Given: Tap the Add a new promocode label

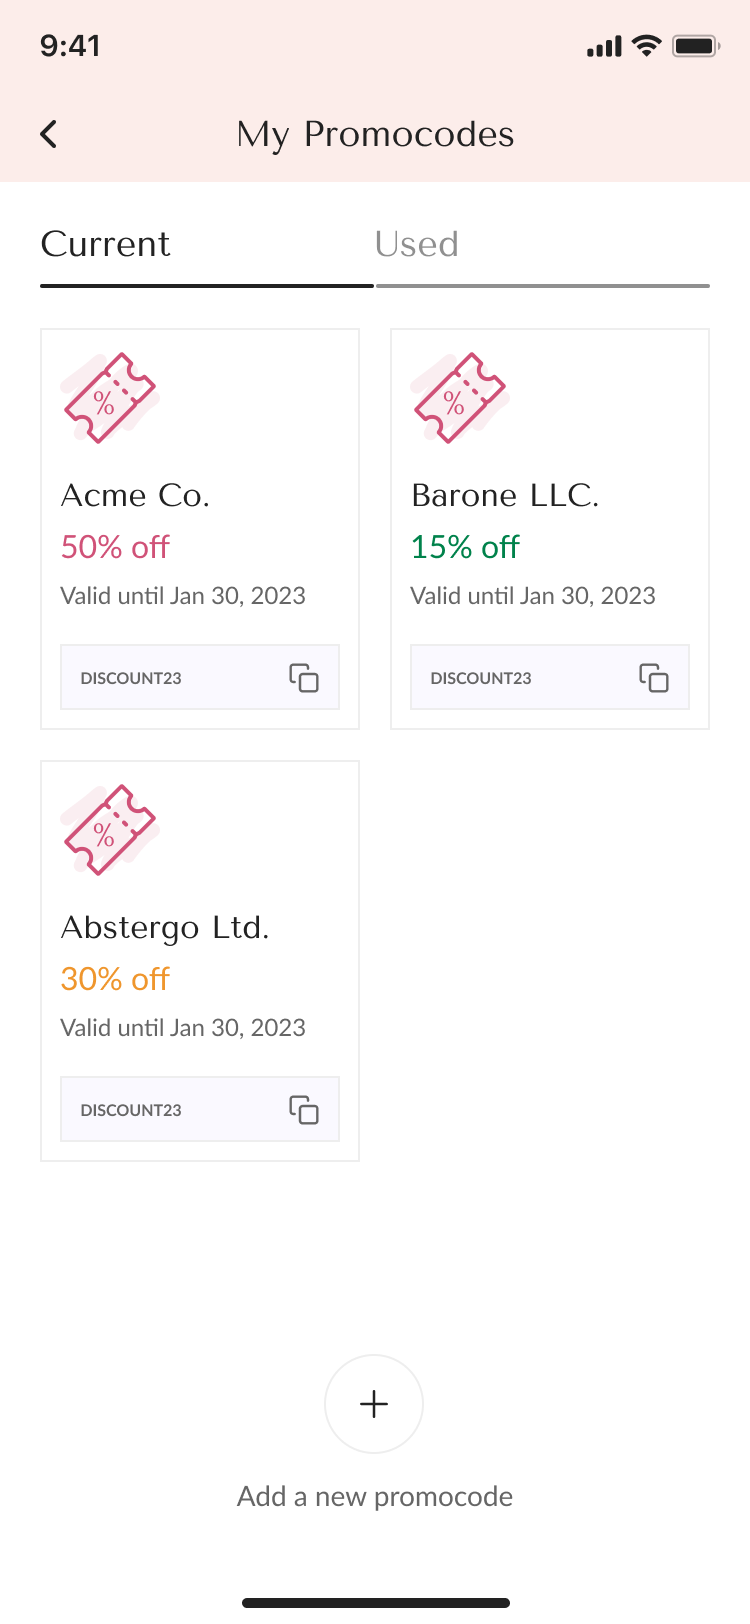Looking at the screenshot, I should (375, 1496).
